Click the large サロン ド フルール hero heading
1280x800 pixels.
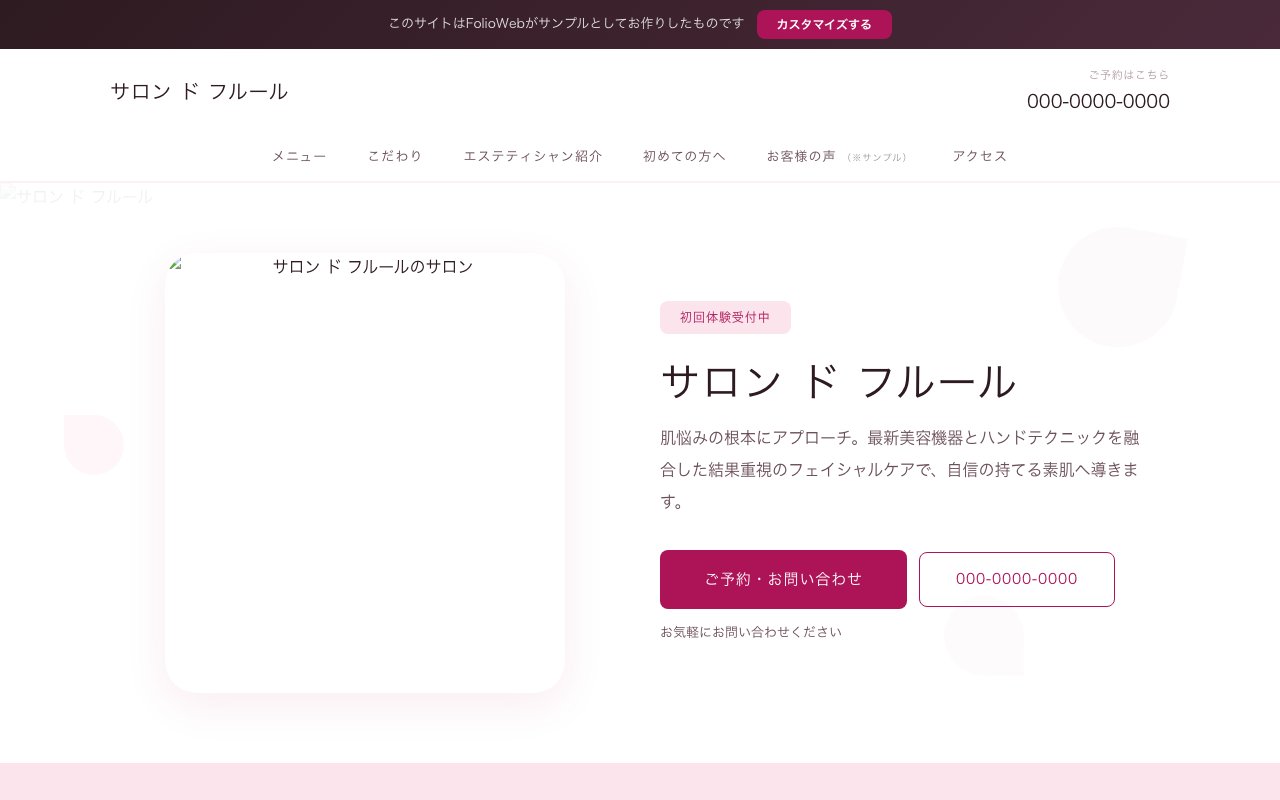(838, 381)
